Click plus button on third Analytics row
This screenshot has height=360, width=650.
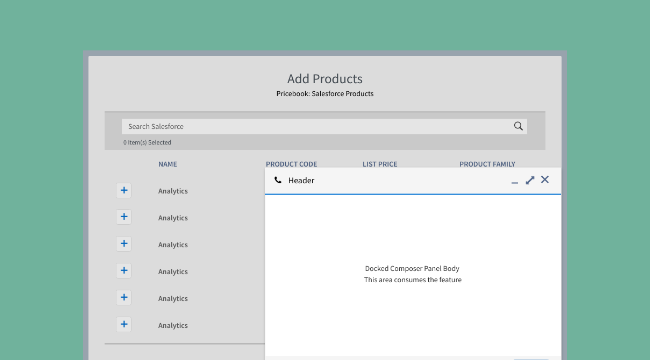coord(124,244)
